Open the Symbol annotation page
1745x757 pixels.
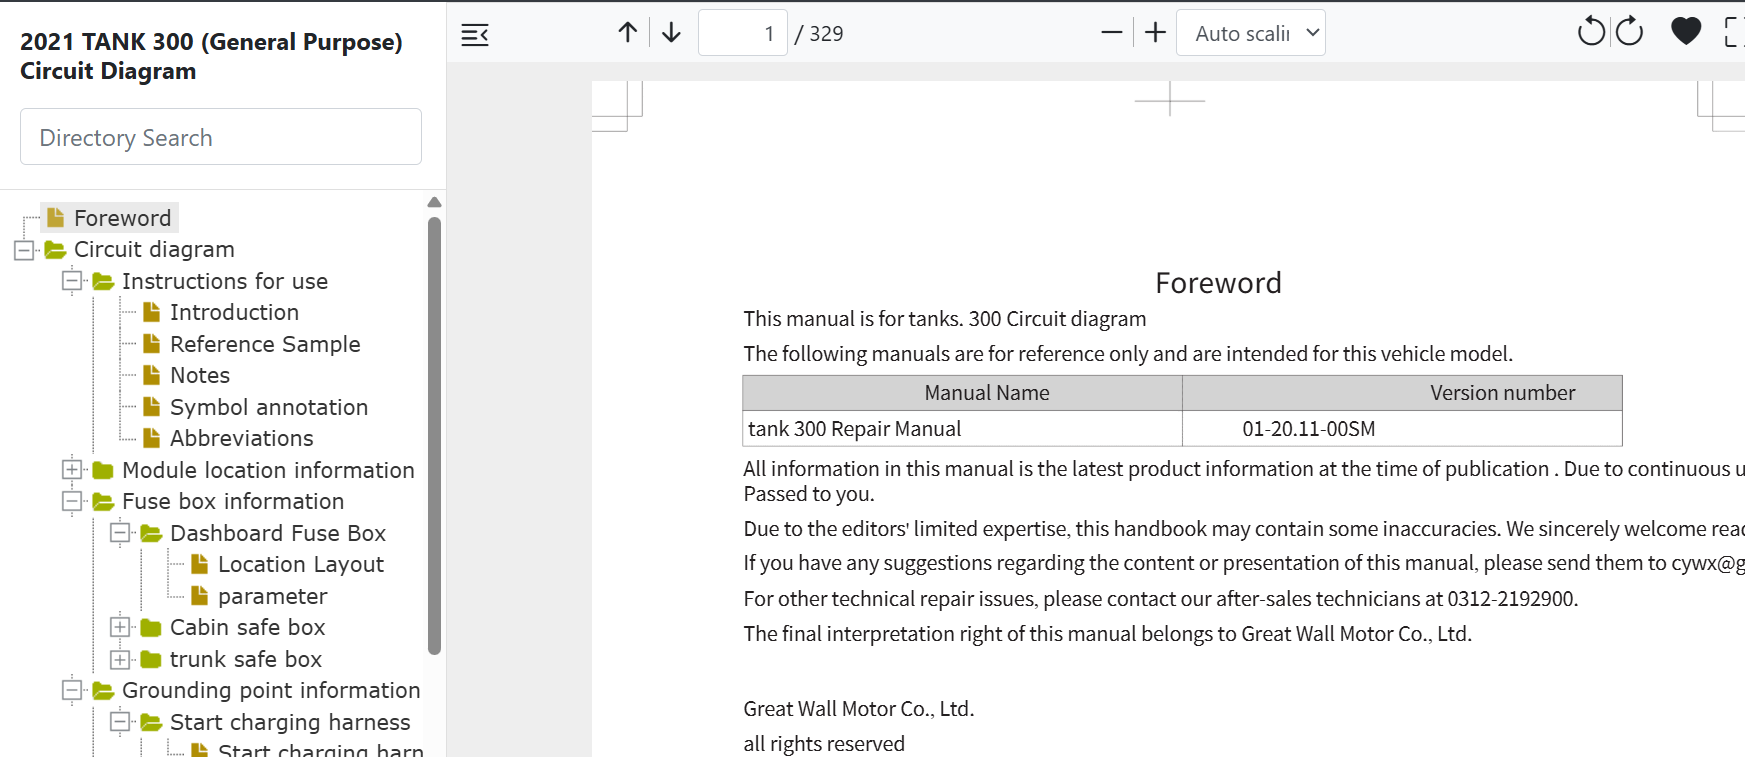click(x=269, y=407)
